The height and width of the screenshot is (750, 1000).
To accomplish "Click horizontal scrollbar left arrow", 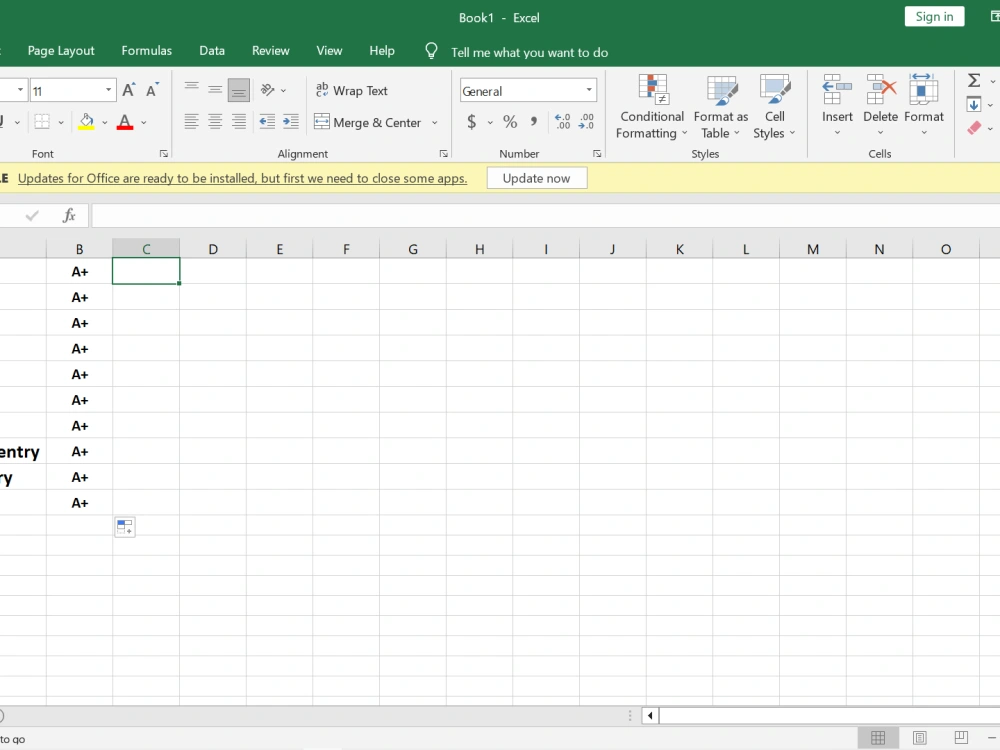I will (x=650, y=716).
